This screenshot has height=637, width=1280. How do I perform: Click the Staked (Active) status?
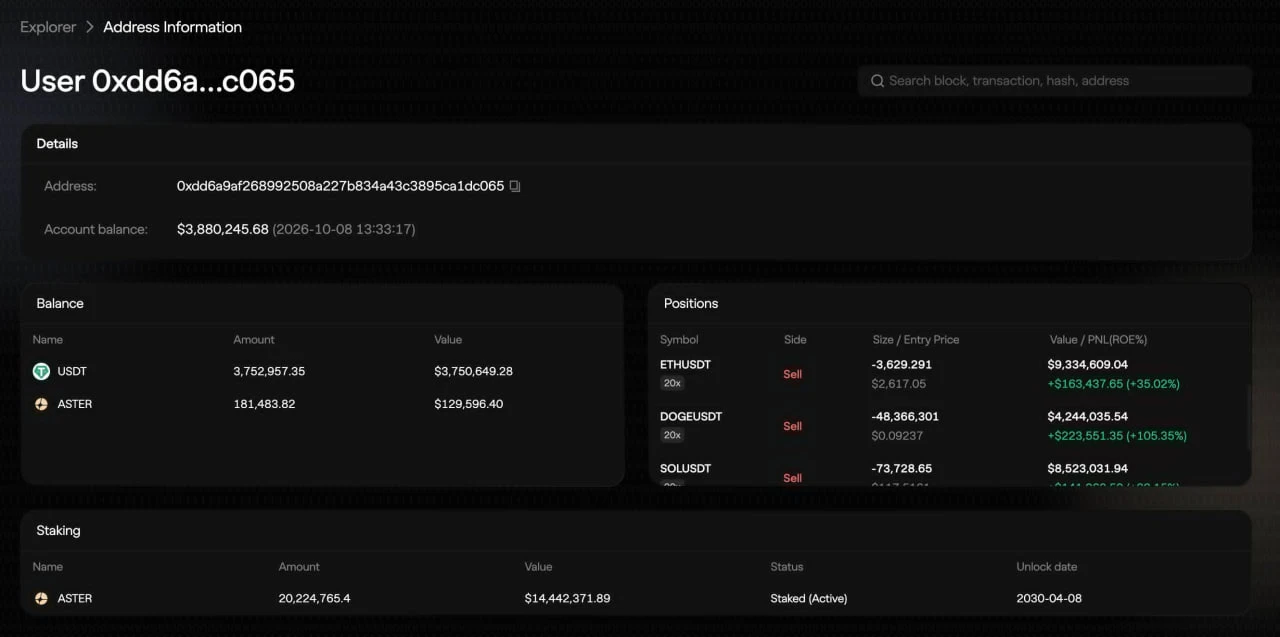[809, 598]
